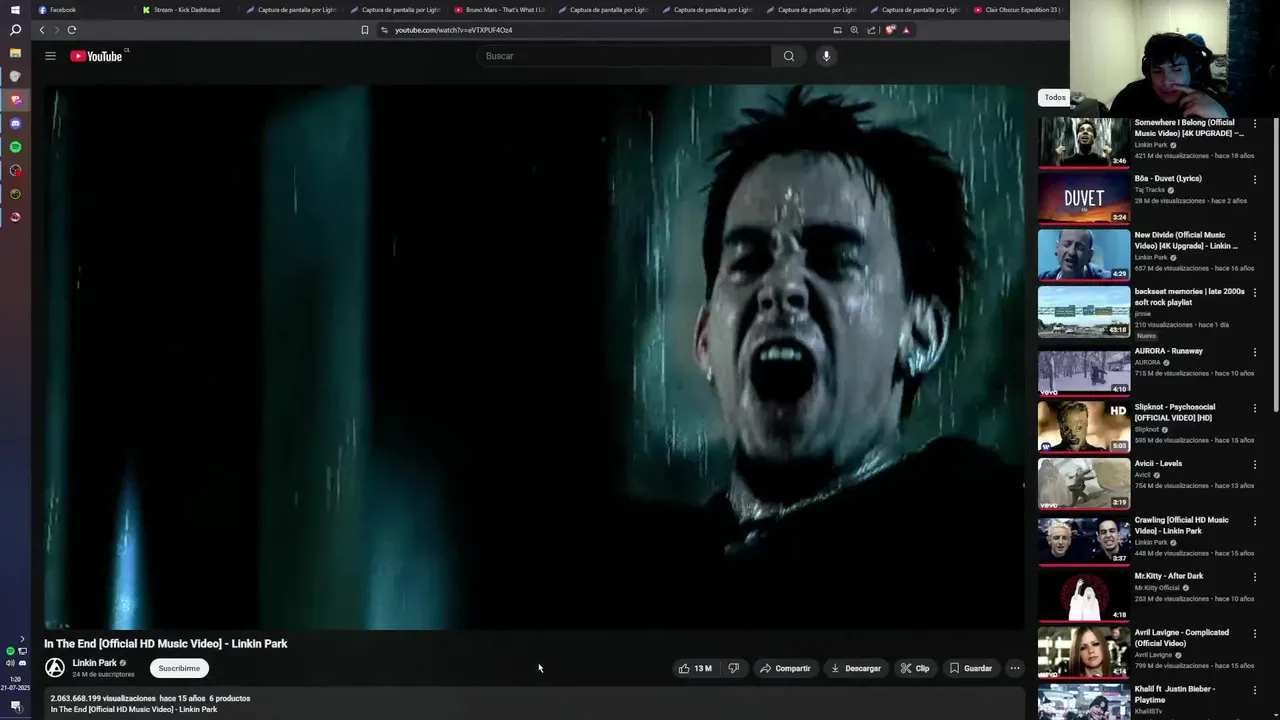
Task: Click the video title In The End text
Action: point(165,644)
